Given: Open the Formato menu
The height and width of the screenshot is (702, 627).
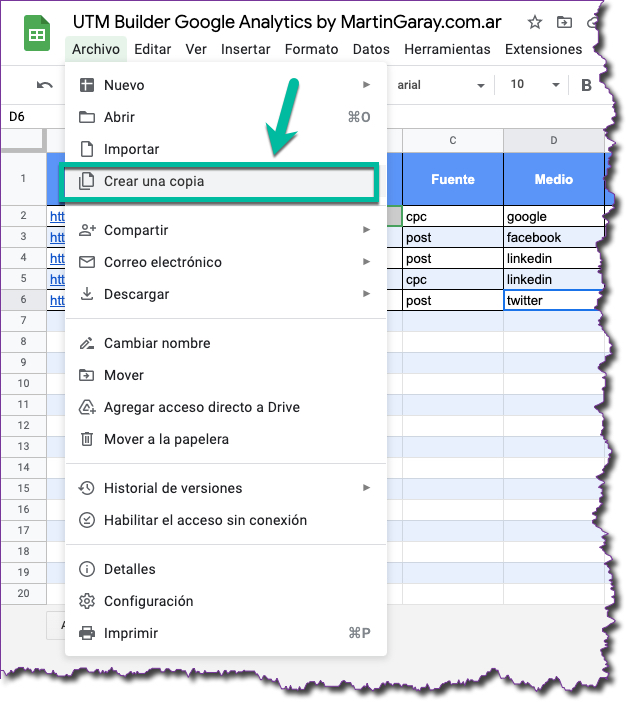Looking at the screenshot, I should 312,49.
